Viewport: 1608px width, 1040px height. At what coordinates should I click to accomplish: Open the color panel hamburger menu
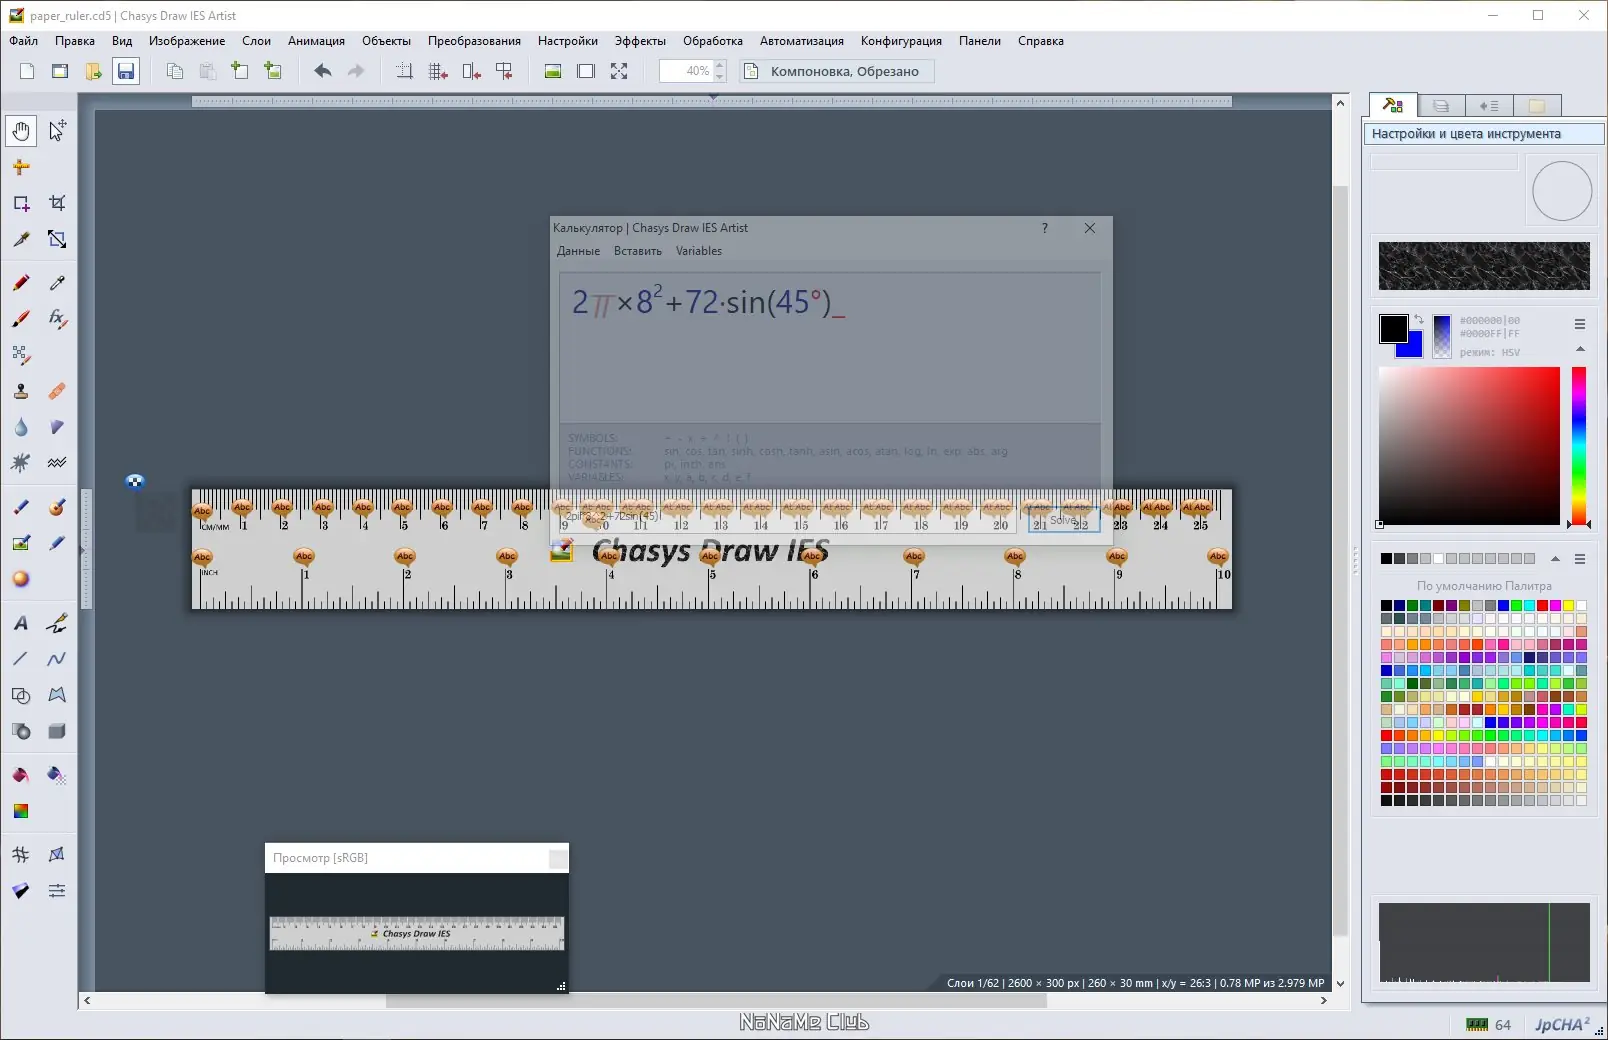tap(1580, 324)
